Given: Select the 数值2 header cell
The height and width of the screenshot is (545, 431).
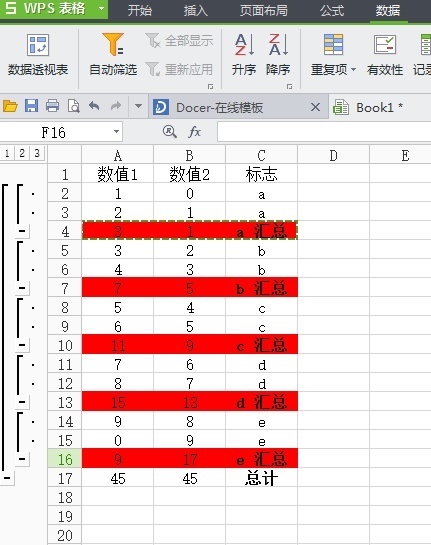Looking at the screenshot, I should pos(189,174).
